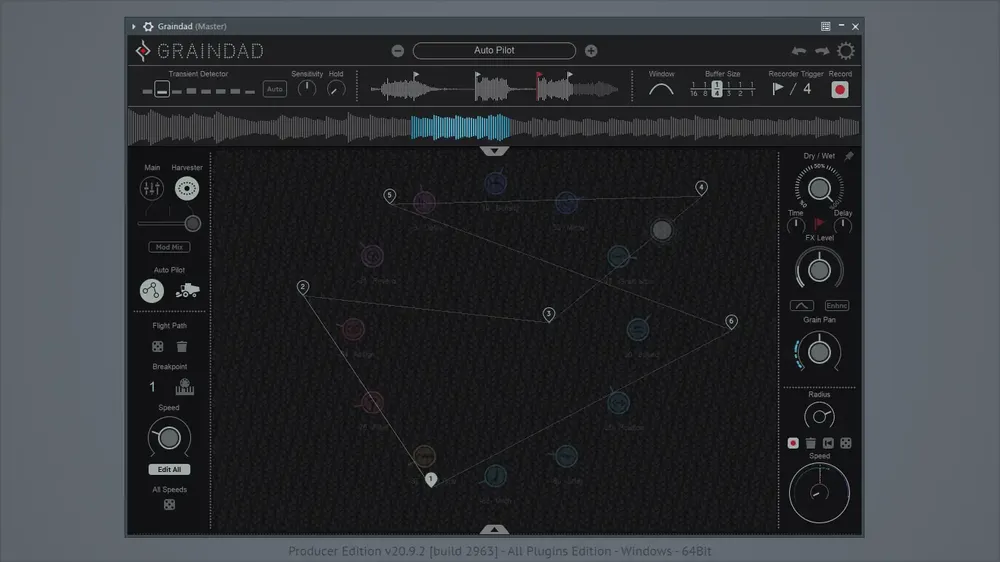Select Buffer Size 1/4
This screenshot has width=1000, height=562.
tap(717, 89)
